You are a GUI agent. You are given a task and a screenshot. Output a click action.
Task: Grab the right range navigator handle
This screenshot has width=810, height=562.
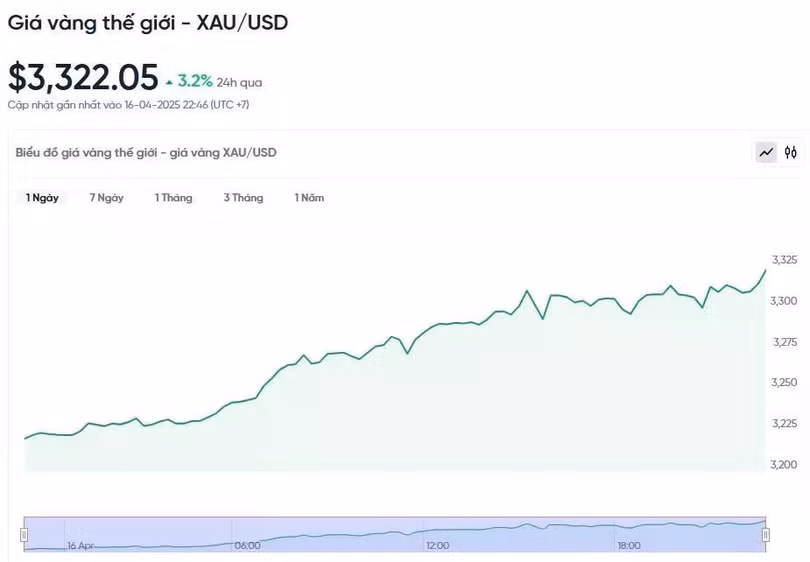pos(766,535)
